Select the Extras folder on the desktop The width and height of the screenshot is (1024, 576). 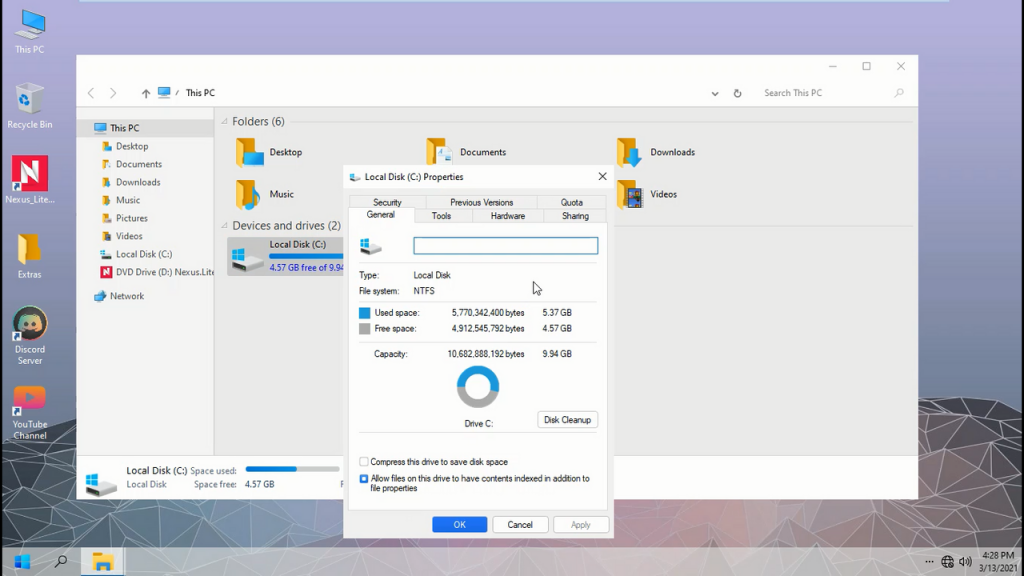tap(29, 255)
